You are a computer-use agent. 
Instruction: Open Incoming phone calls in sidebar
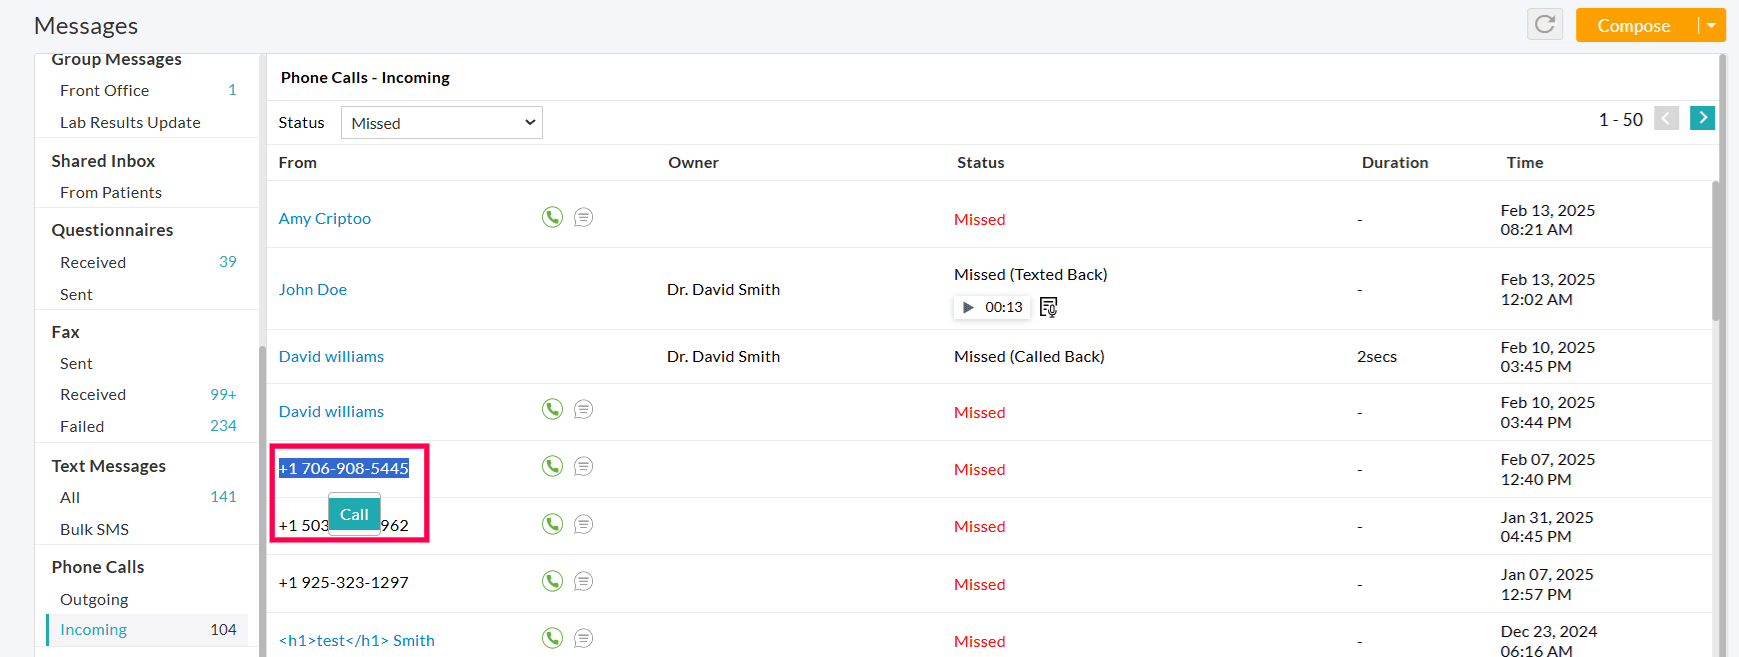coord(94,630)
